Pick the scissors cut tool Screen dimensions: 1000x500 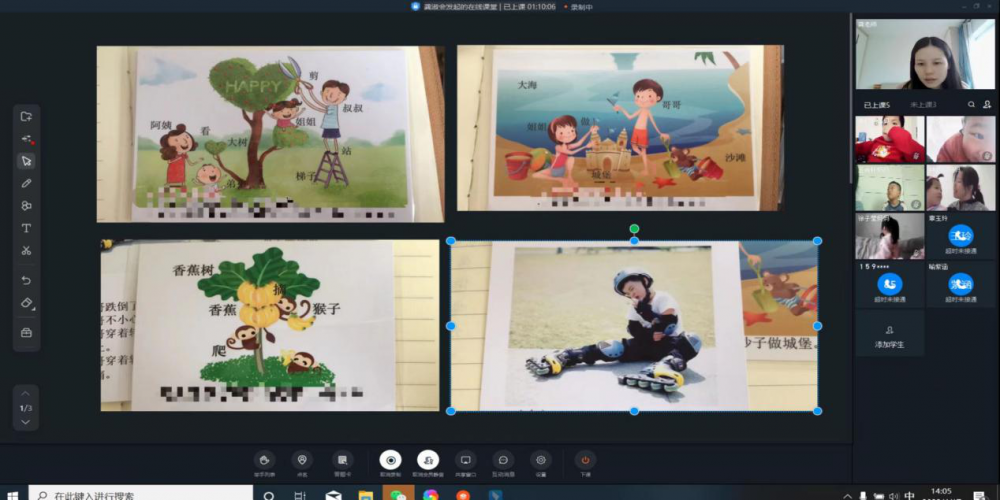26,250
